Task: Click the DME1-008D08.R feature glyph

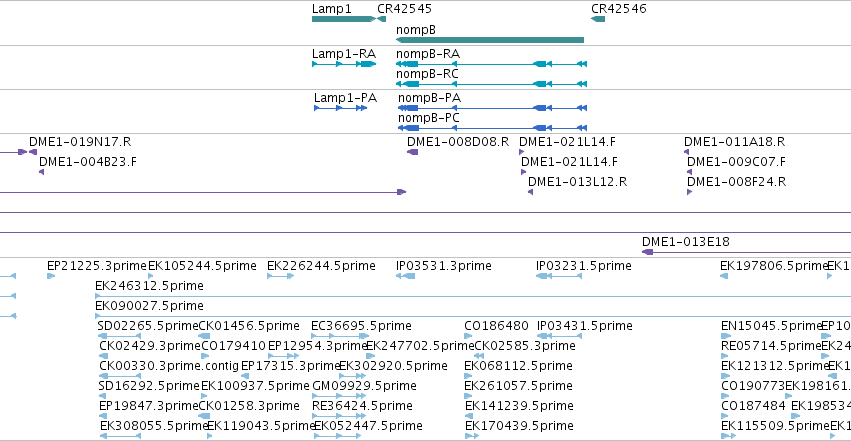Action: 412,152
